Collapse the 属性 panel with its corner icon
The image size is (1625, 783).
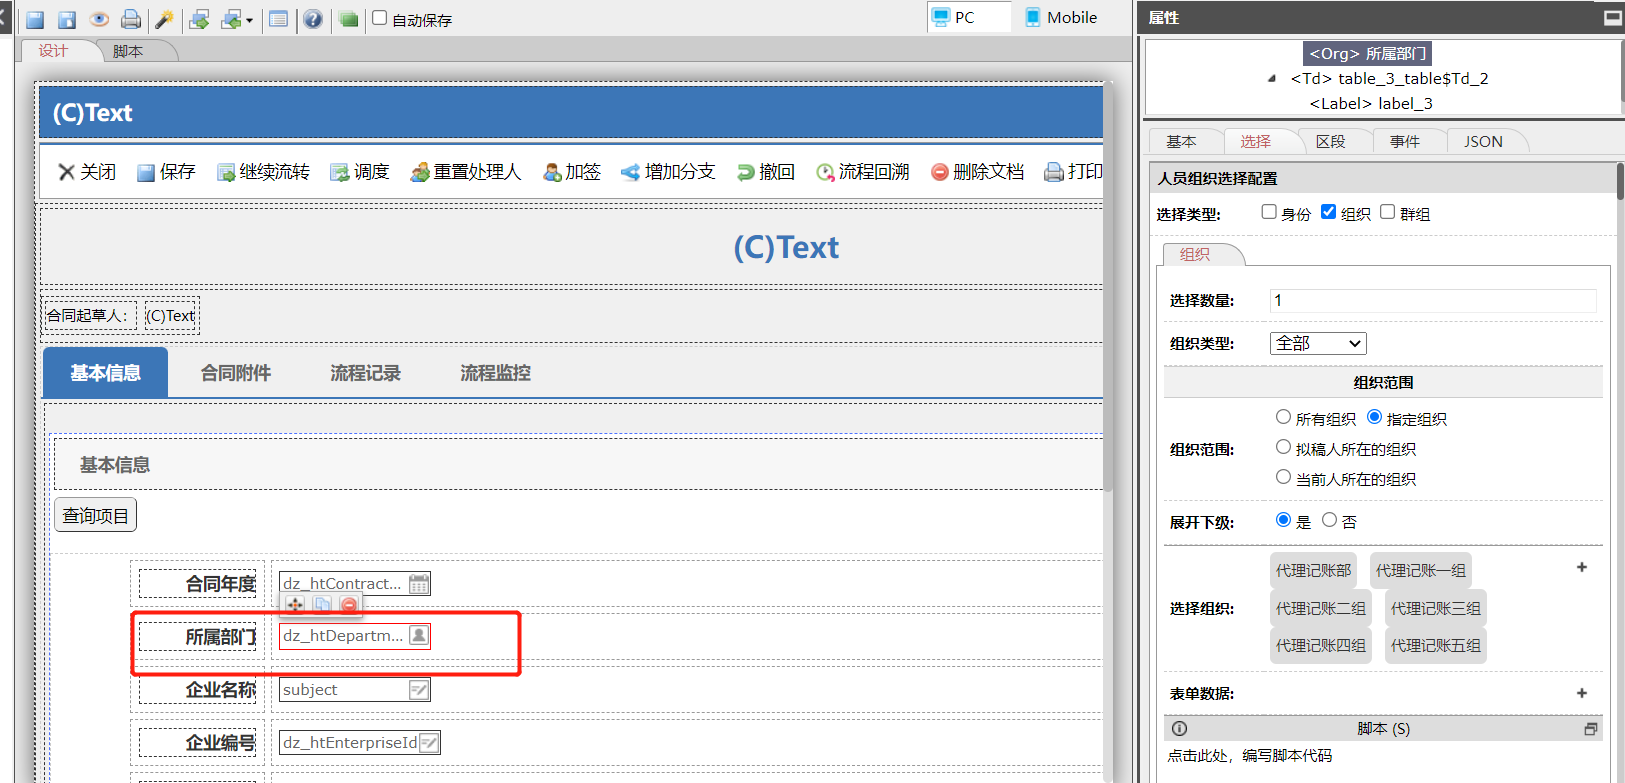click(1612, 17)
